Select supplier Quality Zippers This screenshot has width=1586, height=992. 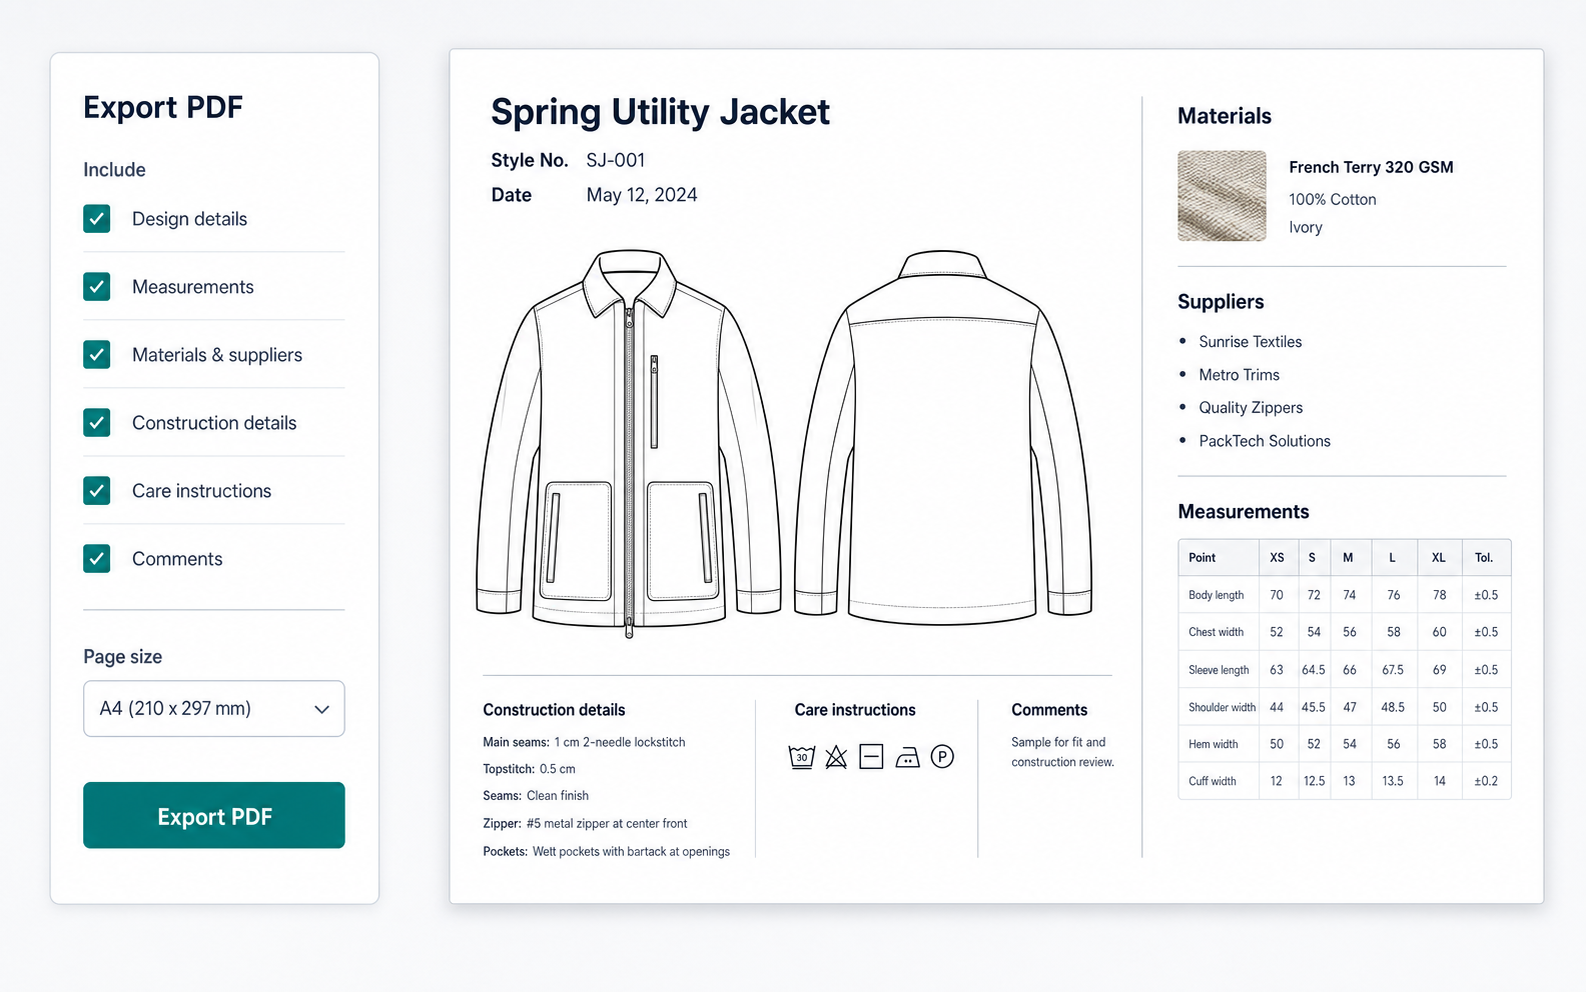pos(1251,408)
